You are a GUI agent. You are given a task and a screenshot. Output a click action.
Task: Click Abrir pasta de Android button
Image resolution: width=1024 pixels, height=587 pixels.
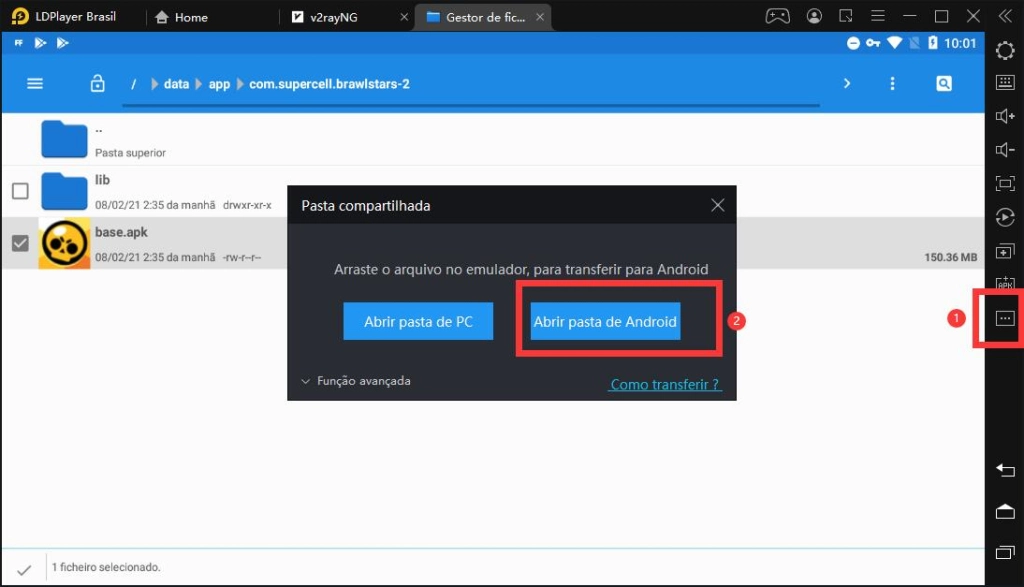(x=605, y=322)
